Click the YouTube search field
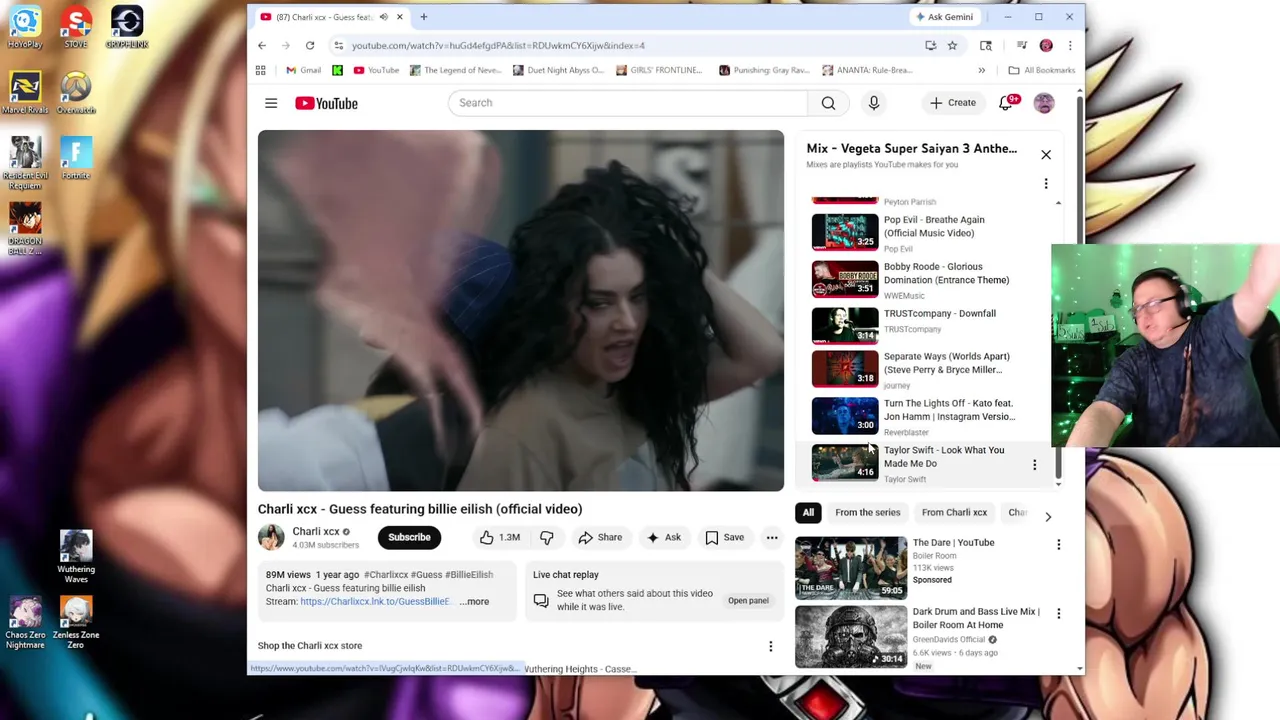1280x720 pixels. (628, 103)
